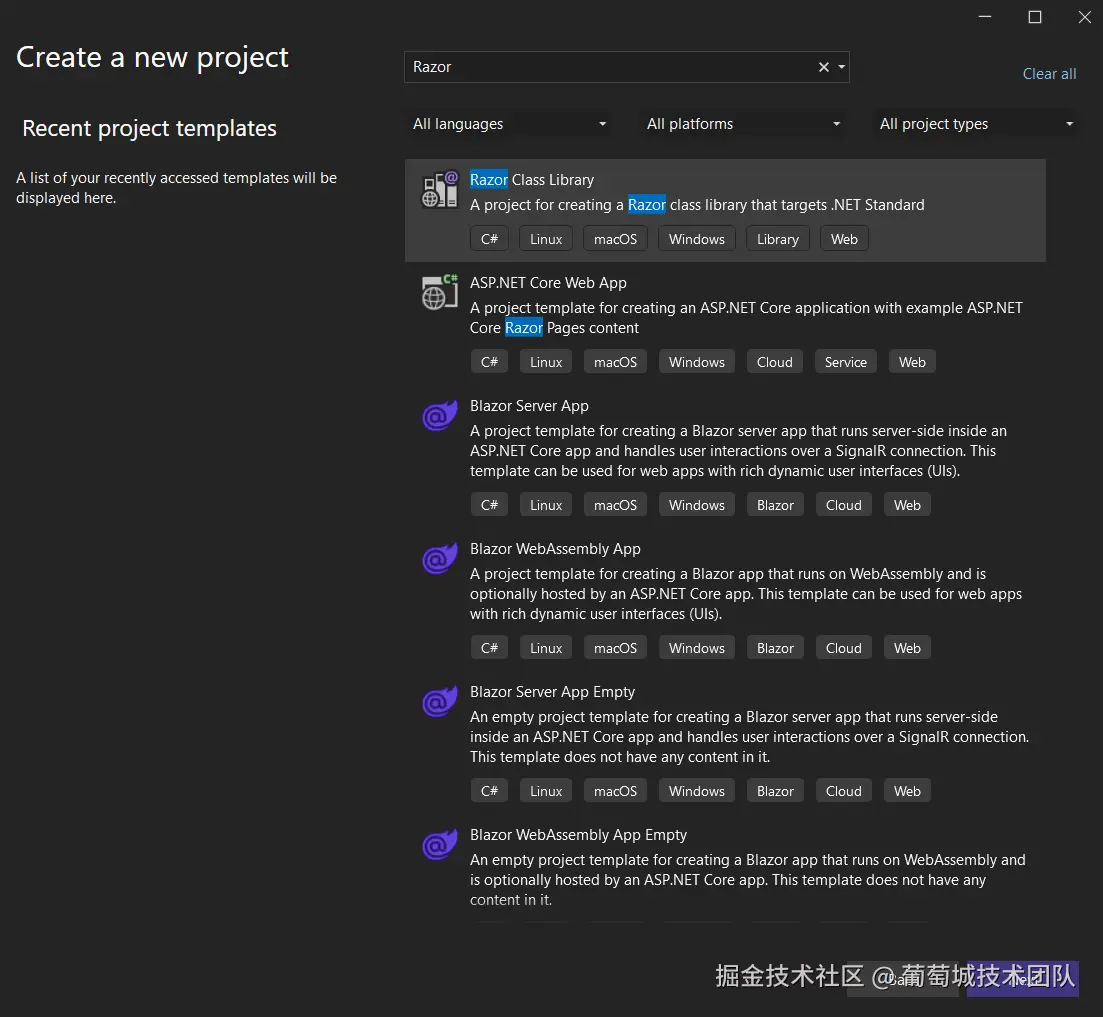The height and width of the screenshot is (1017, 1103).
Task: Select the Blazor Server App template
Action: (725, 456)
